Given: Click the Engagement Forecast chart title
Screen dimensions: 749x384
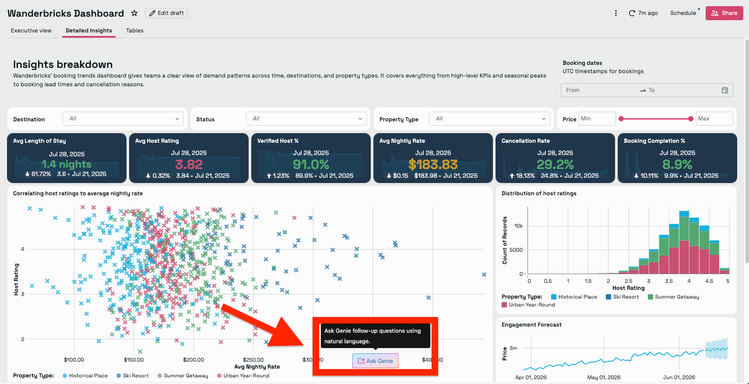Looking at the screenshot, I should pos(531,325).
